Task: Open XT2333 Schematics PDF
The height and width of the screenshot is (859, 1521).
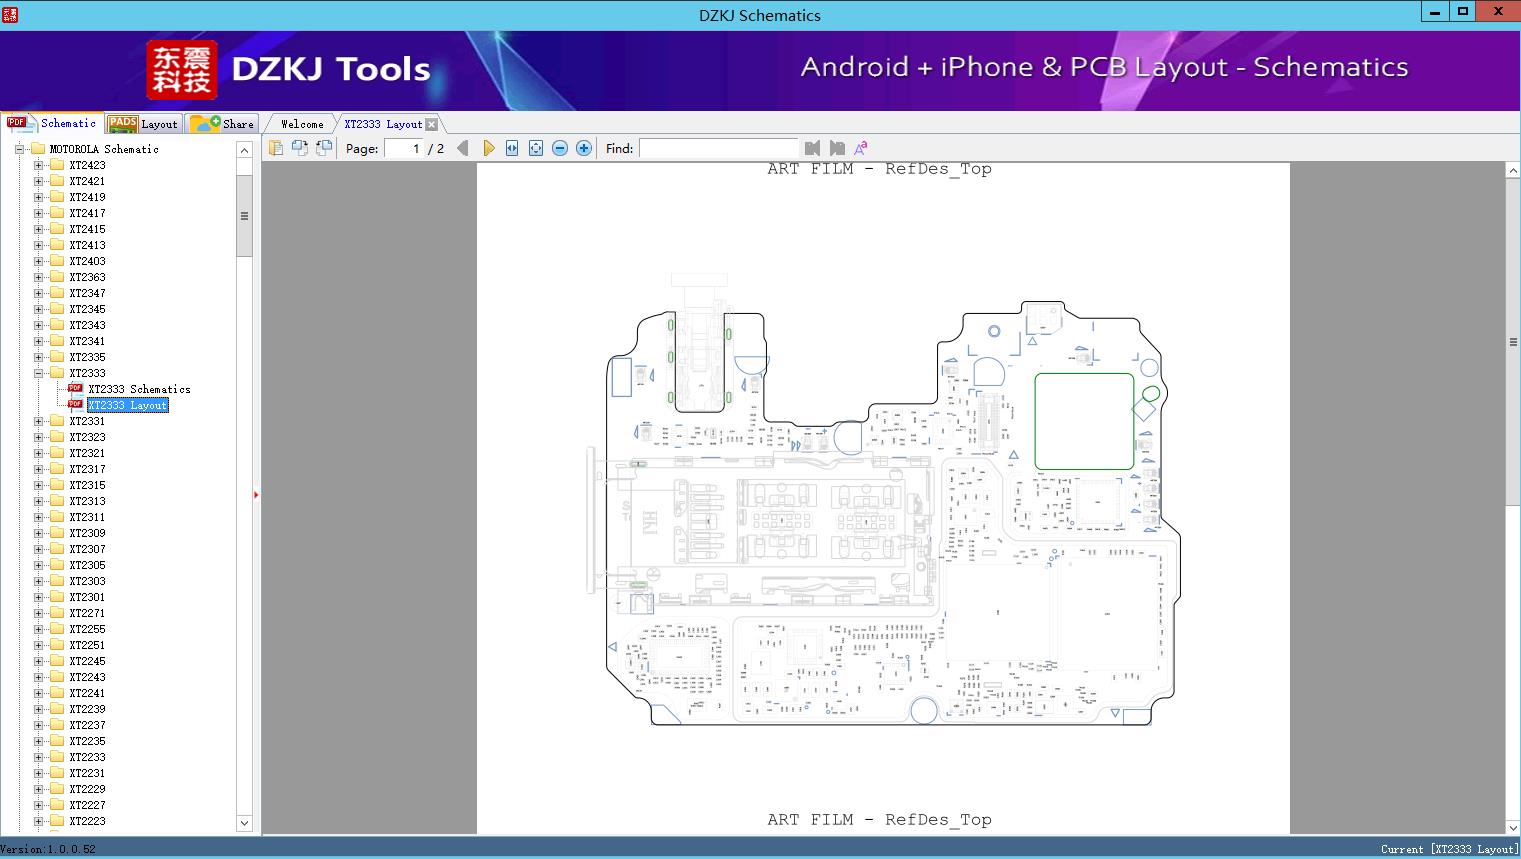Action: click(x=139, y=389)
